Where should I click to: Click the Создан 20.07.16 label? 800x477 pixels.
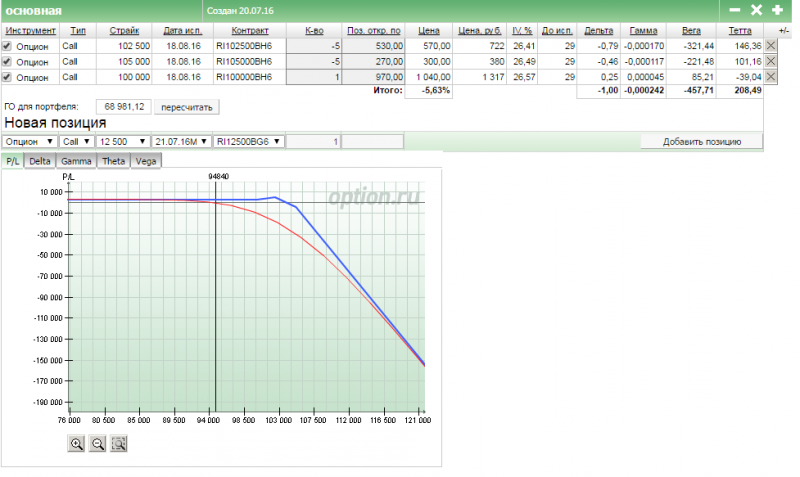(x=240, y=11)
